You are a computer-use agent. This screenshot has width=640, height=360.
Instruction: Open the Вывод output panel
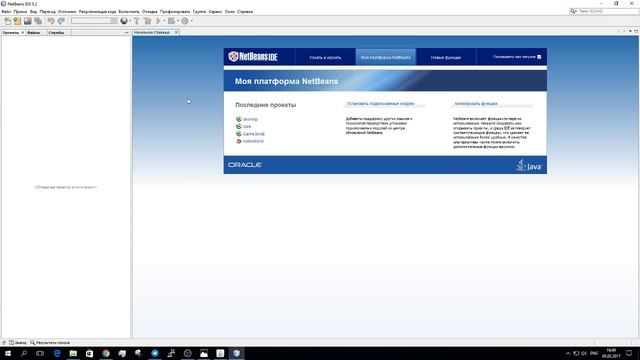tap(18, 343)
